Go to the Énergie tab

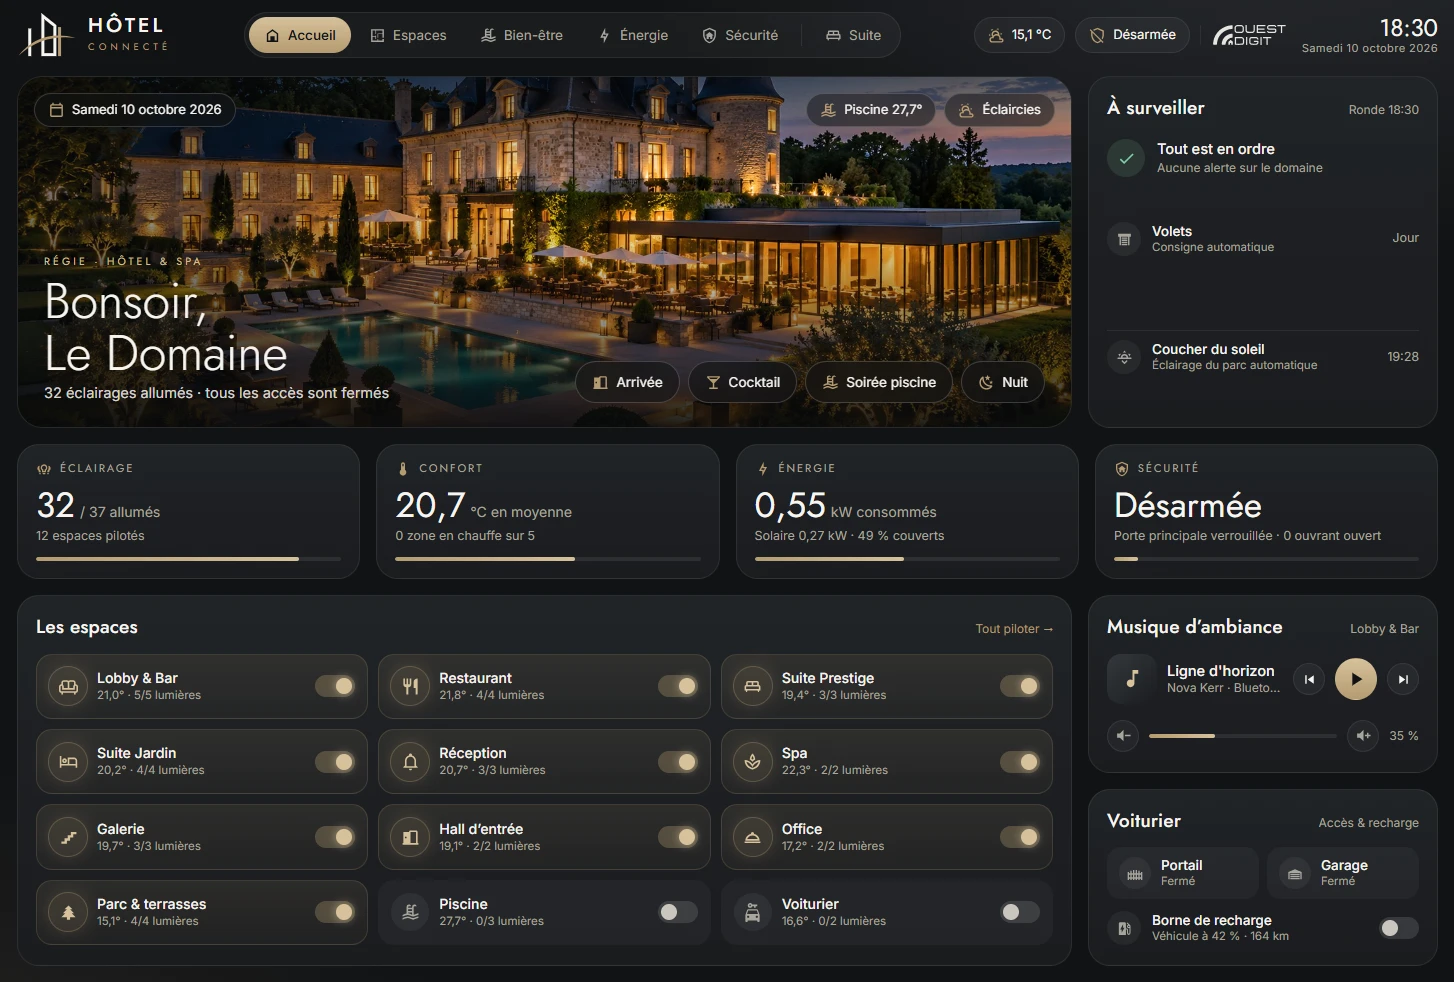pos(633,35)
